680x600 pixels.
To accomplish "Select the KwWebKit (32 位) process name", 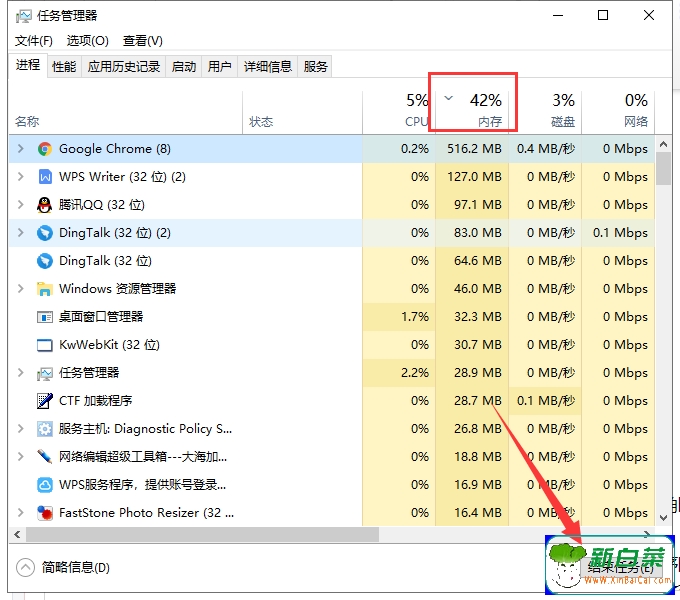I will 109,345.
